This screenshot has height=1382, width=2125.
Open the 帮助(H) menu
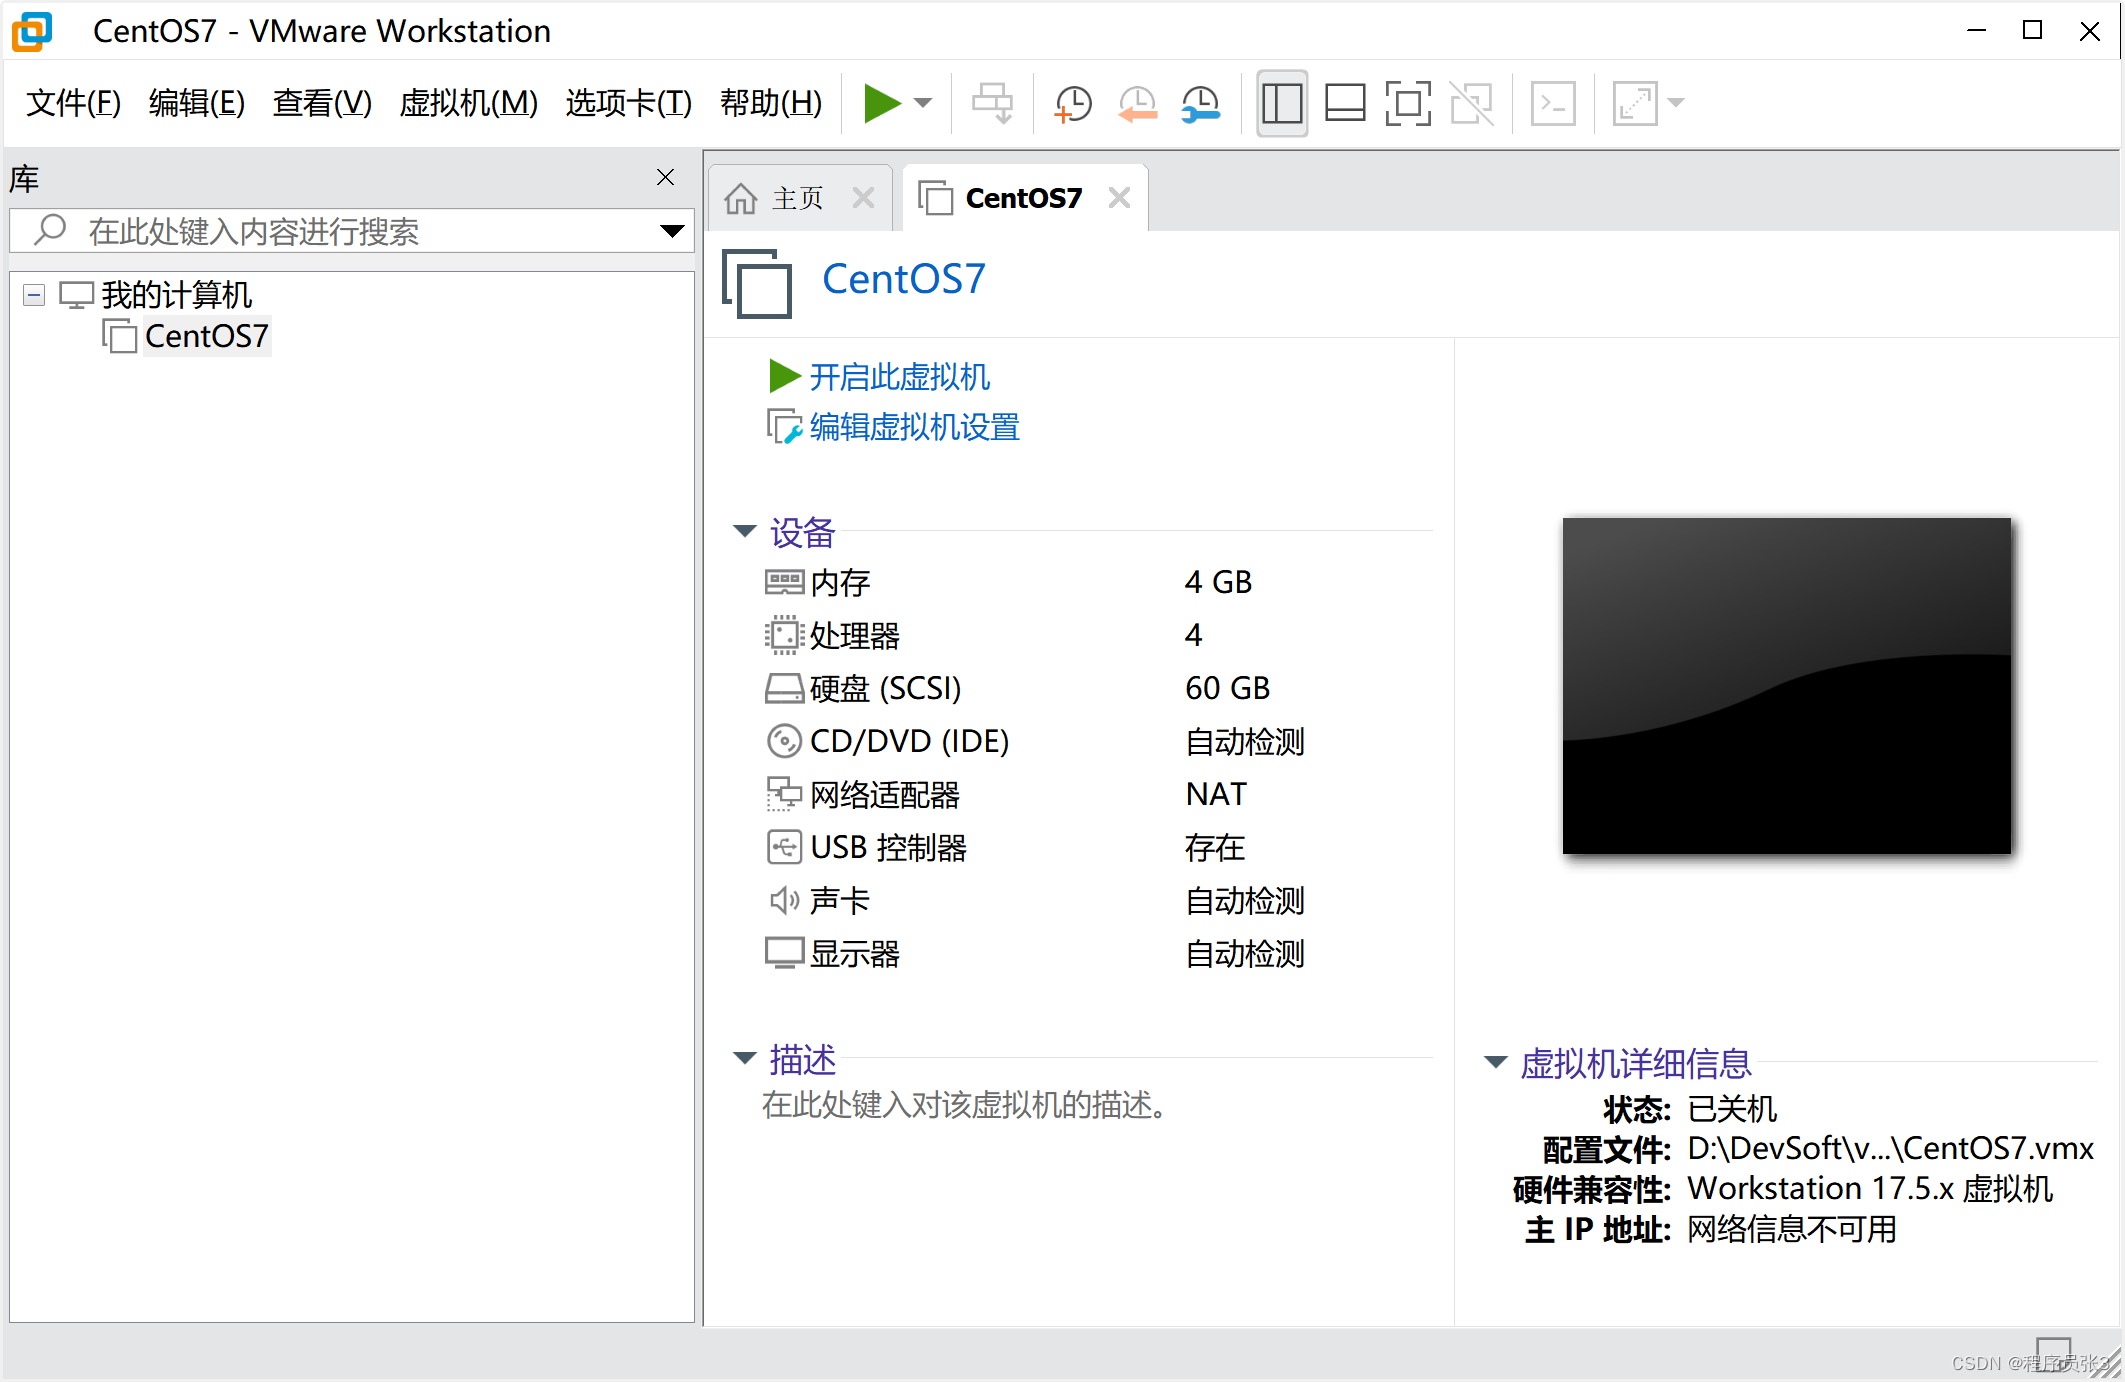pos(771,103)
